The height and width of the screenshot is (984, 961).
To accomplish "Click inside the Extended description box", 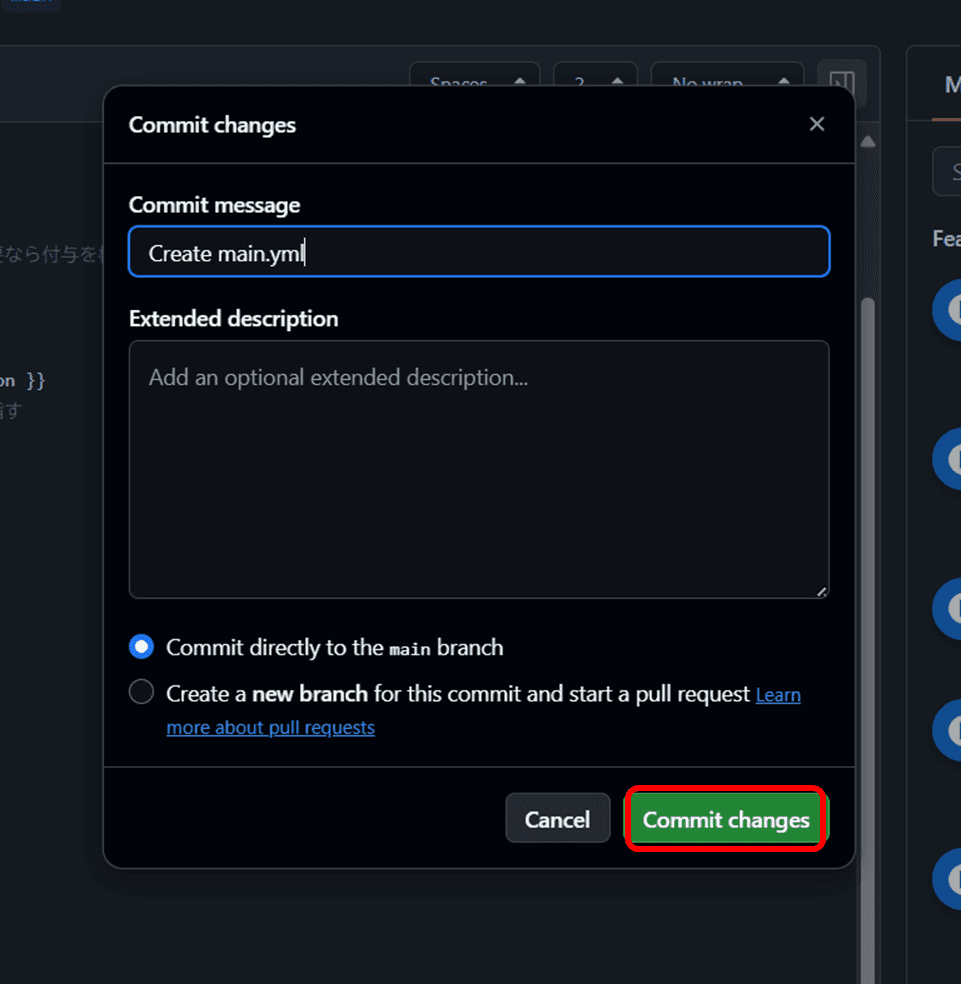I will pos(478,470).
